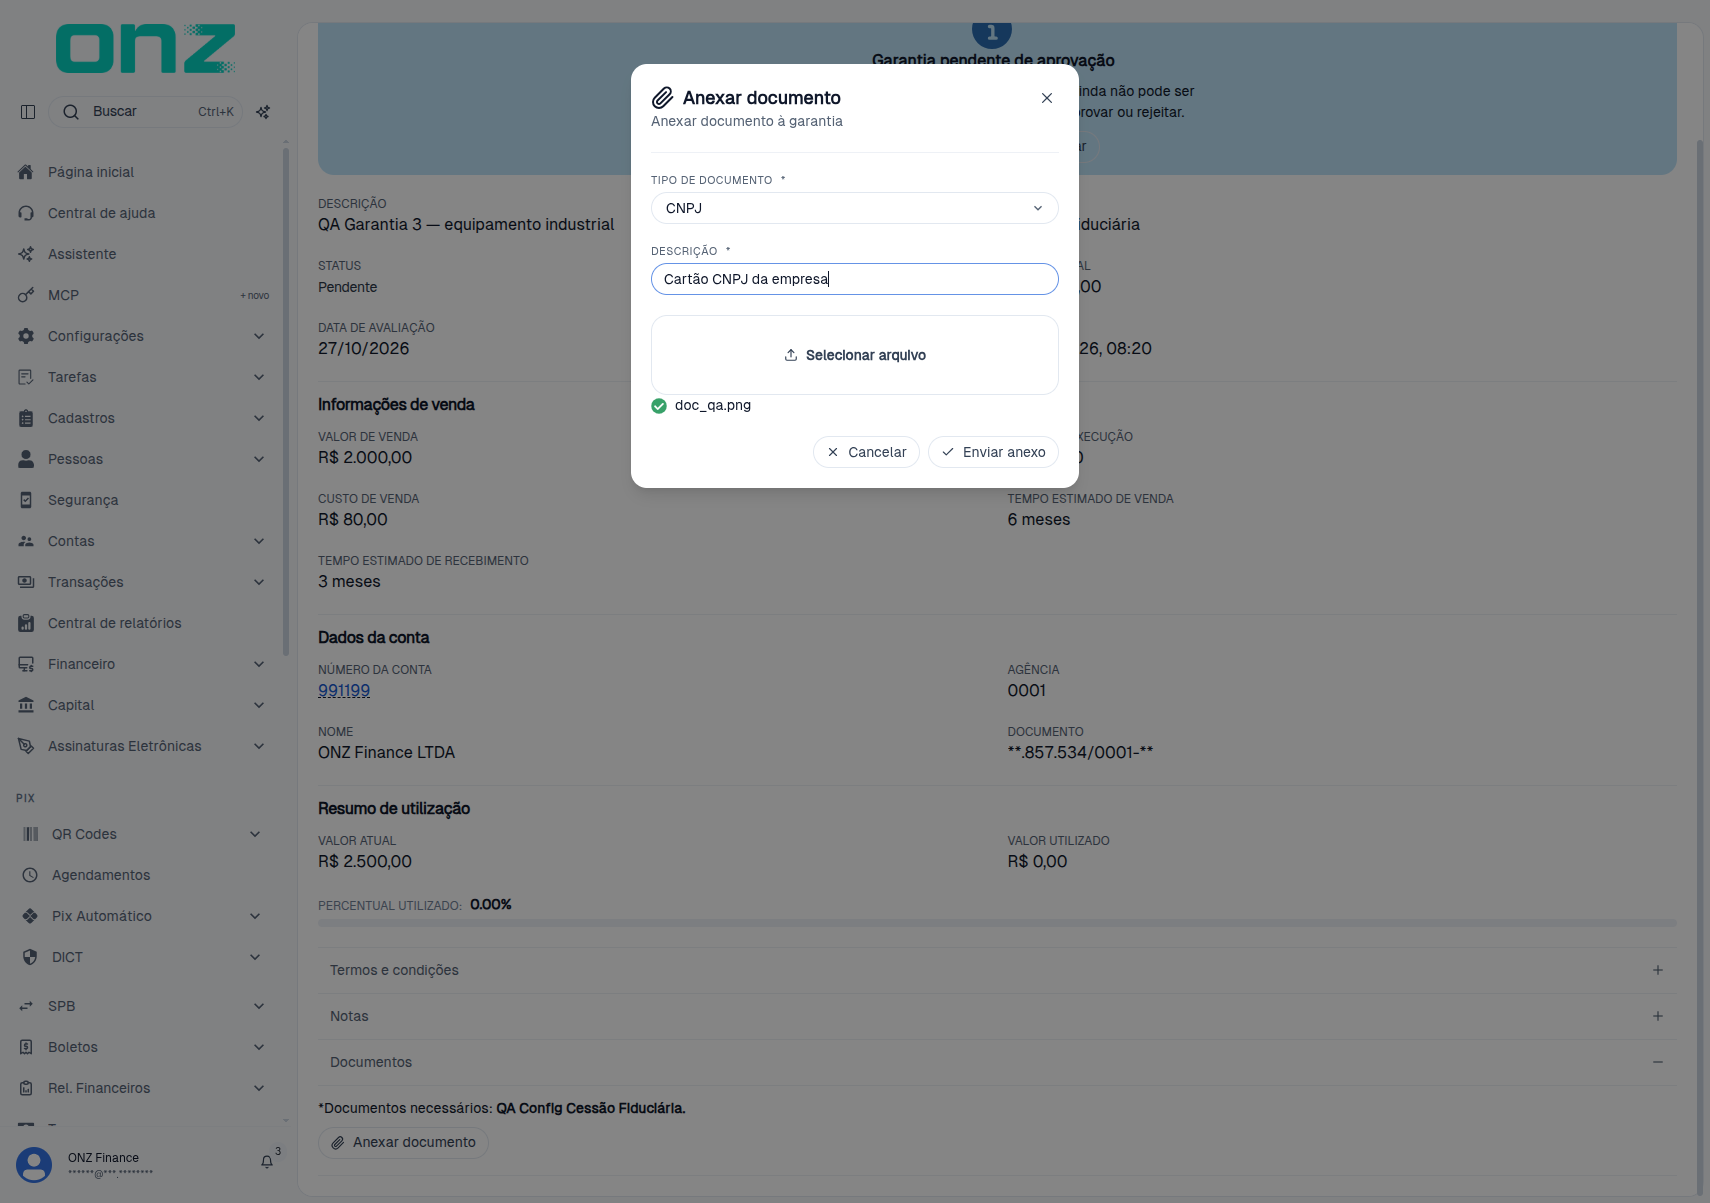Open the AI sparkle icon beside search
1710x1203 pixels.
(x=263, y=112)
